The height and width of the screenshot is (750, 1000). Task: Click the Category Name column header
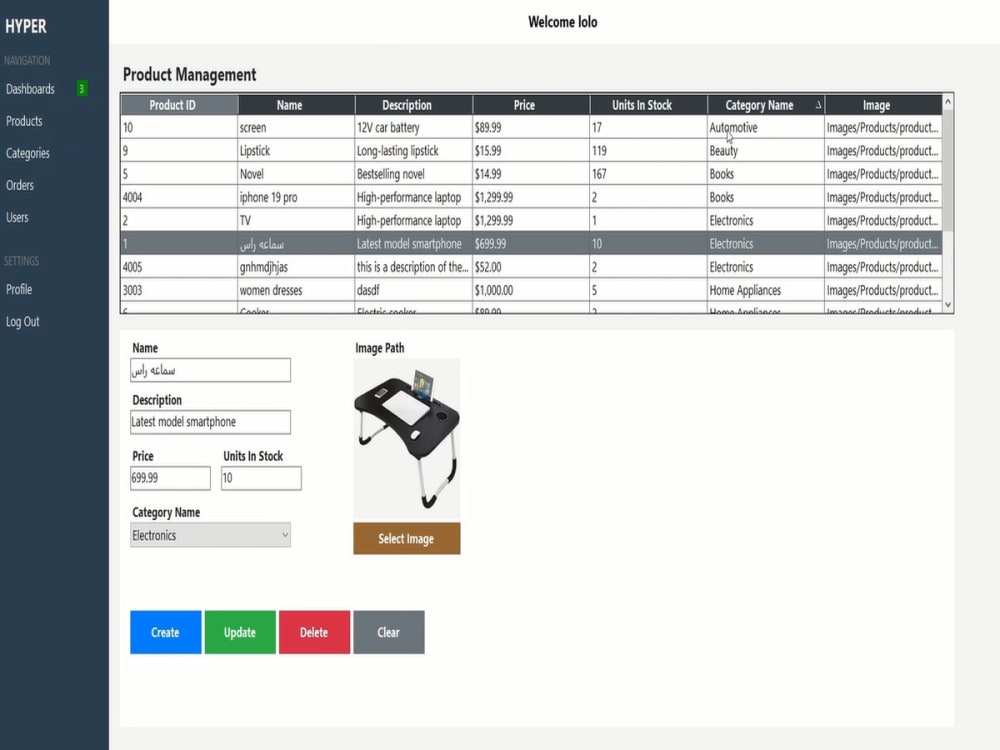click(766, 105)
